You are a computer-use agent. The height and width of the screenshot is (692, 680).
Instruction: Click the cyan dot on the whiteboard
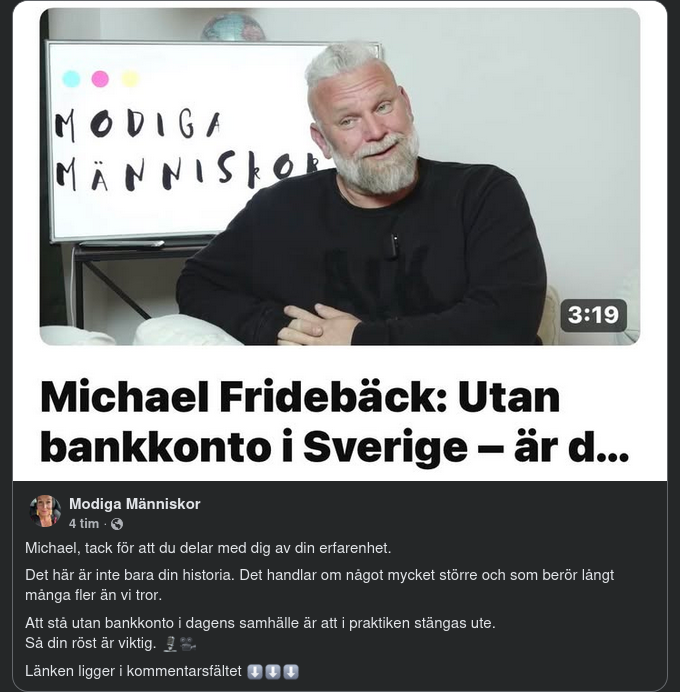click(x=71, y=79)
